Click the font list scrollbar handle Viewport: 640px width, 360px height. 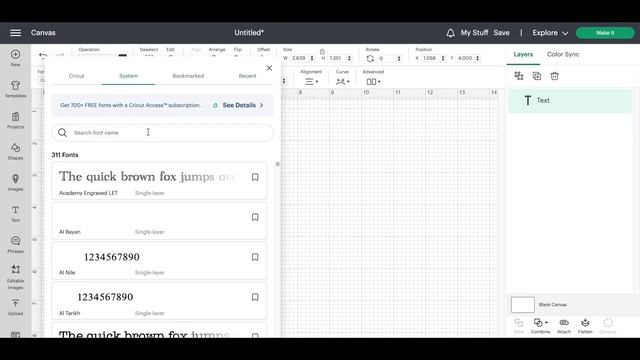pos(278,164)
